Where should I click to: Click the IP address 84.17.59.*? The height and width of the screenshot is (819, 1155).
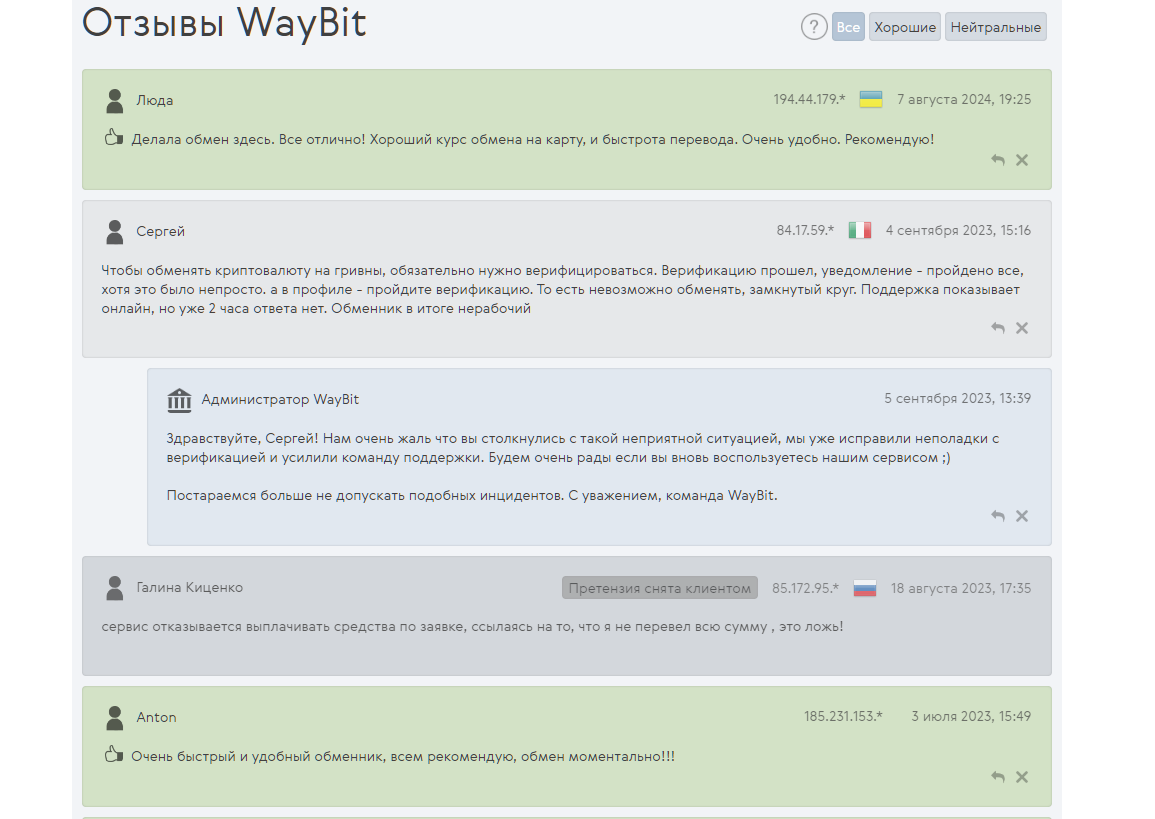coord(805,231)
